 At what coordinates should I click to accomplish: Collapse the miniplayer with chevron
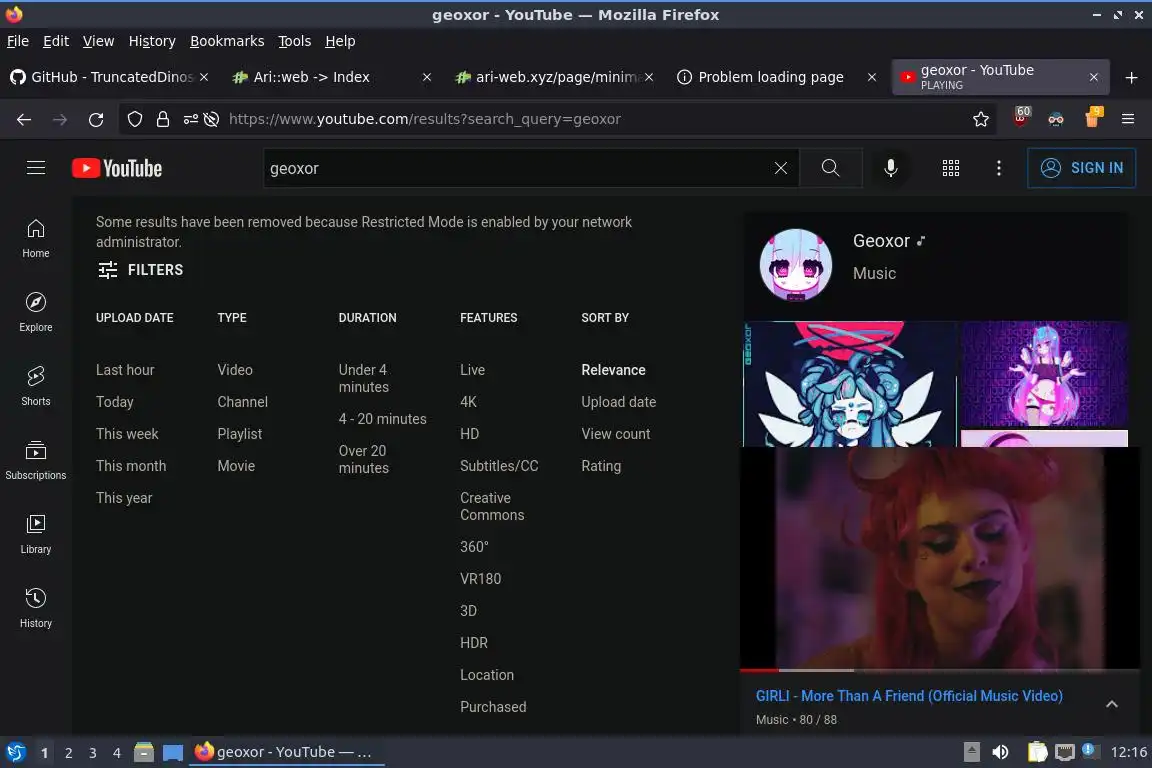pos(1112,704)
